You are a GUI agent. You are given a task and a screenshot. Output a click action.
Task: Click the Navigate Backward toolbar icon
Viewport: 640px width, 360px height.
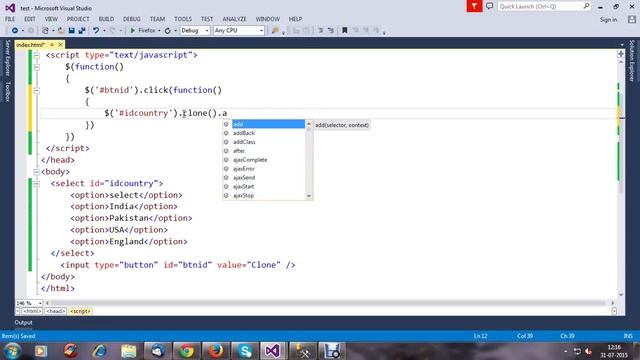click(x=15, y=31)
